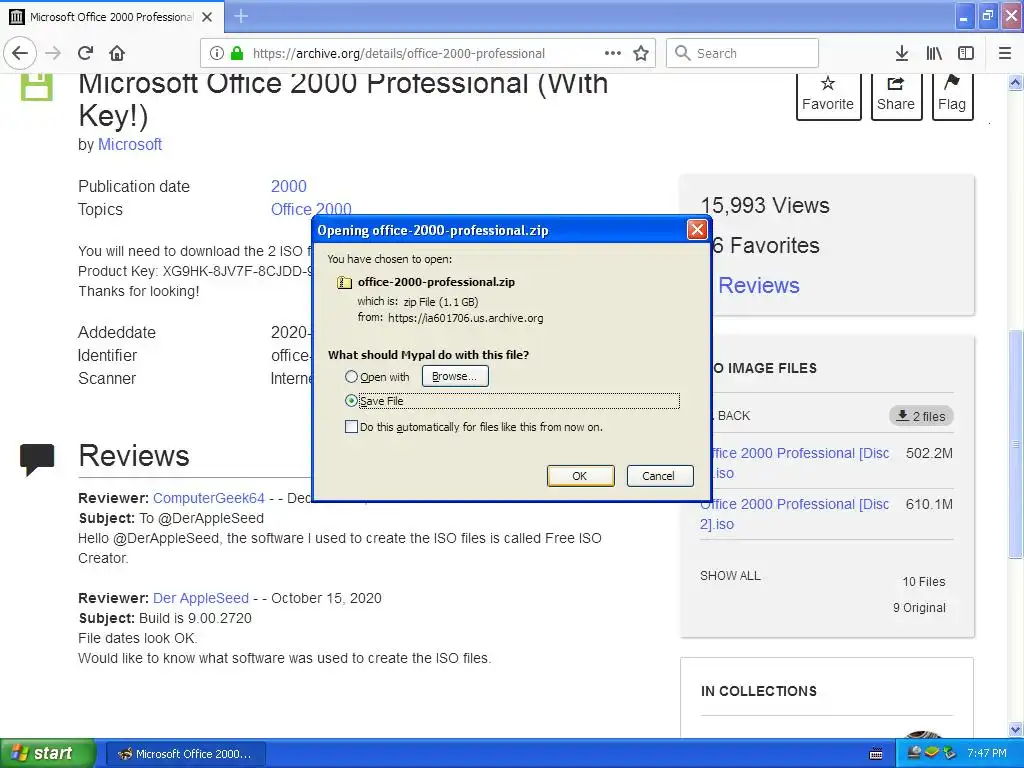Click the Favorite star button

coord(827,95)
